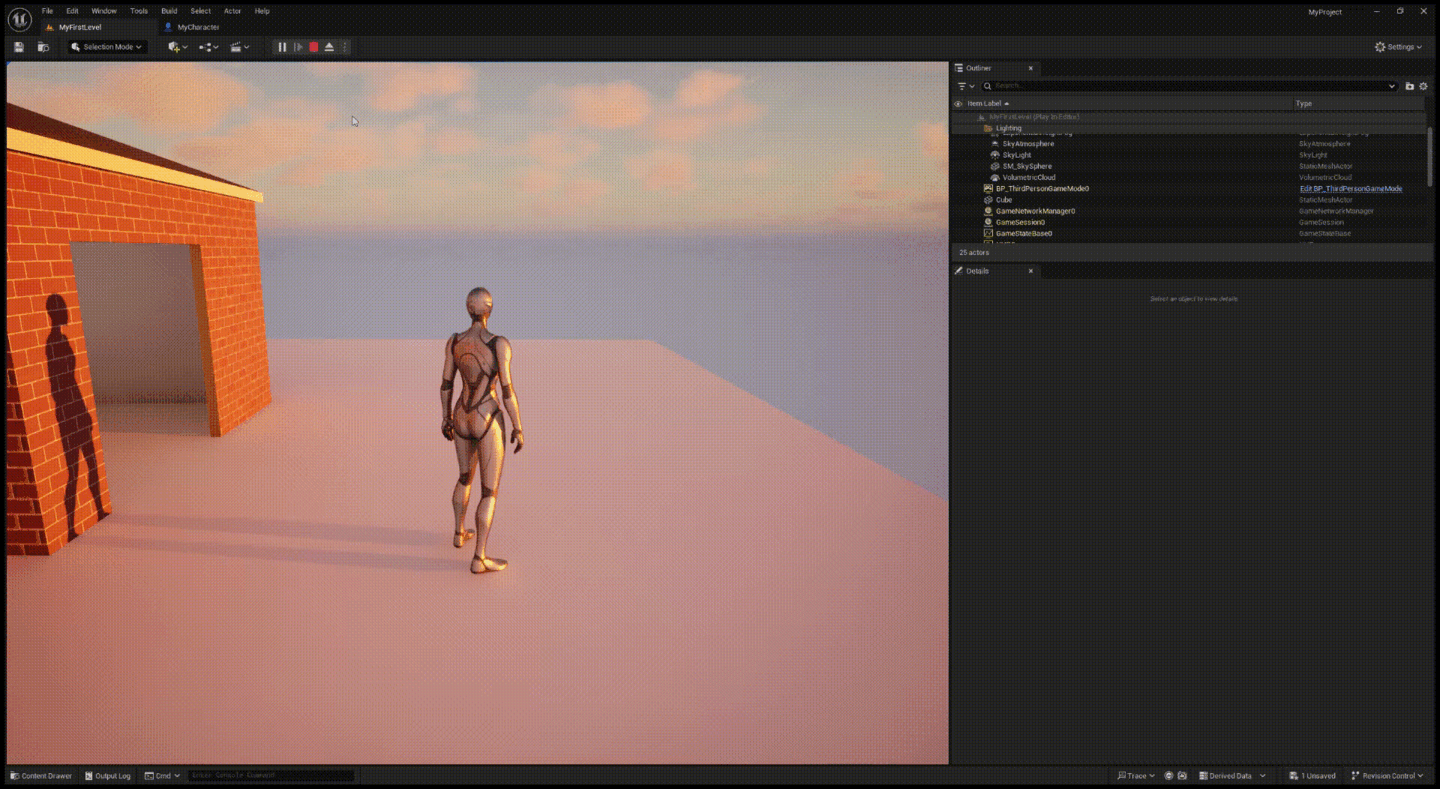Switch to the MyFirstLevel tab
This screenshot has height=789, width=1440.
click(x=80, y=27)
